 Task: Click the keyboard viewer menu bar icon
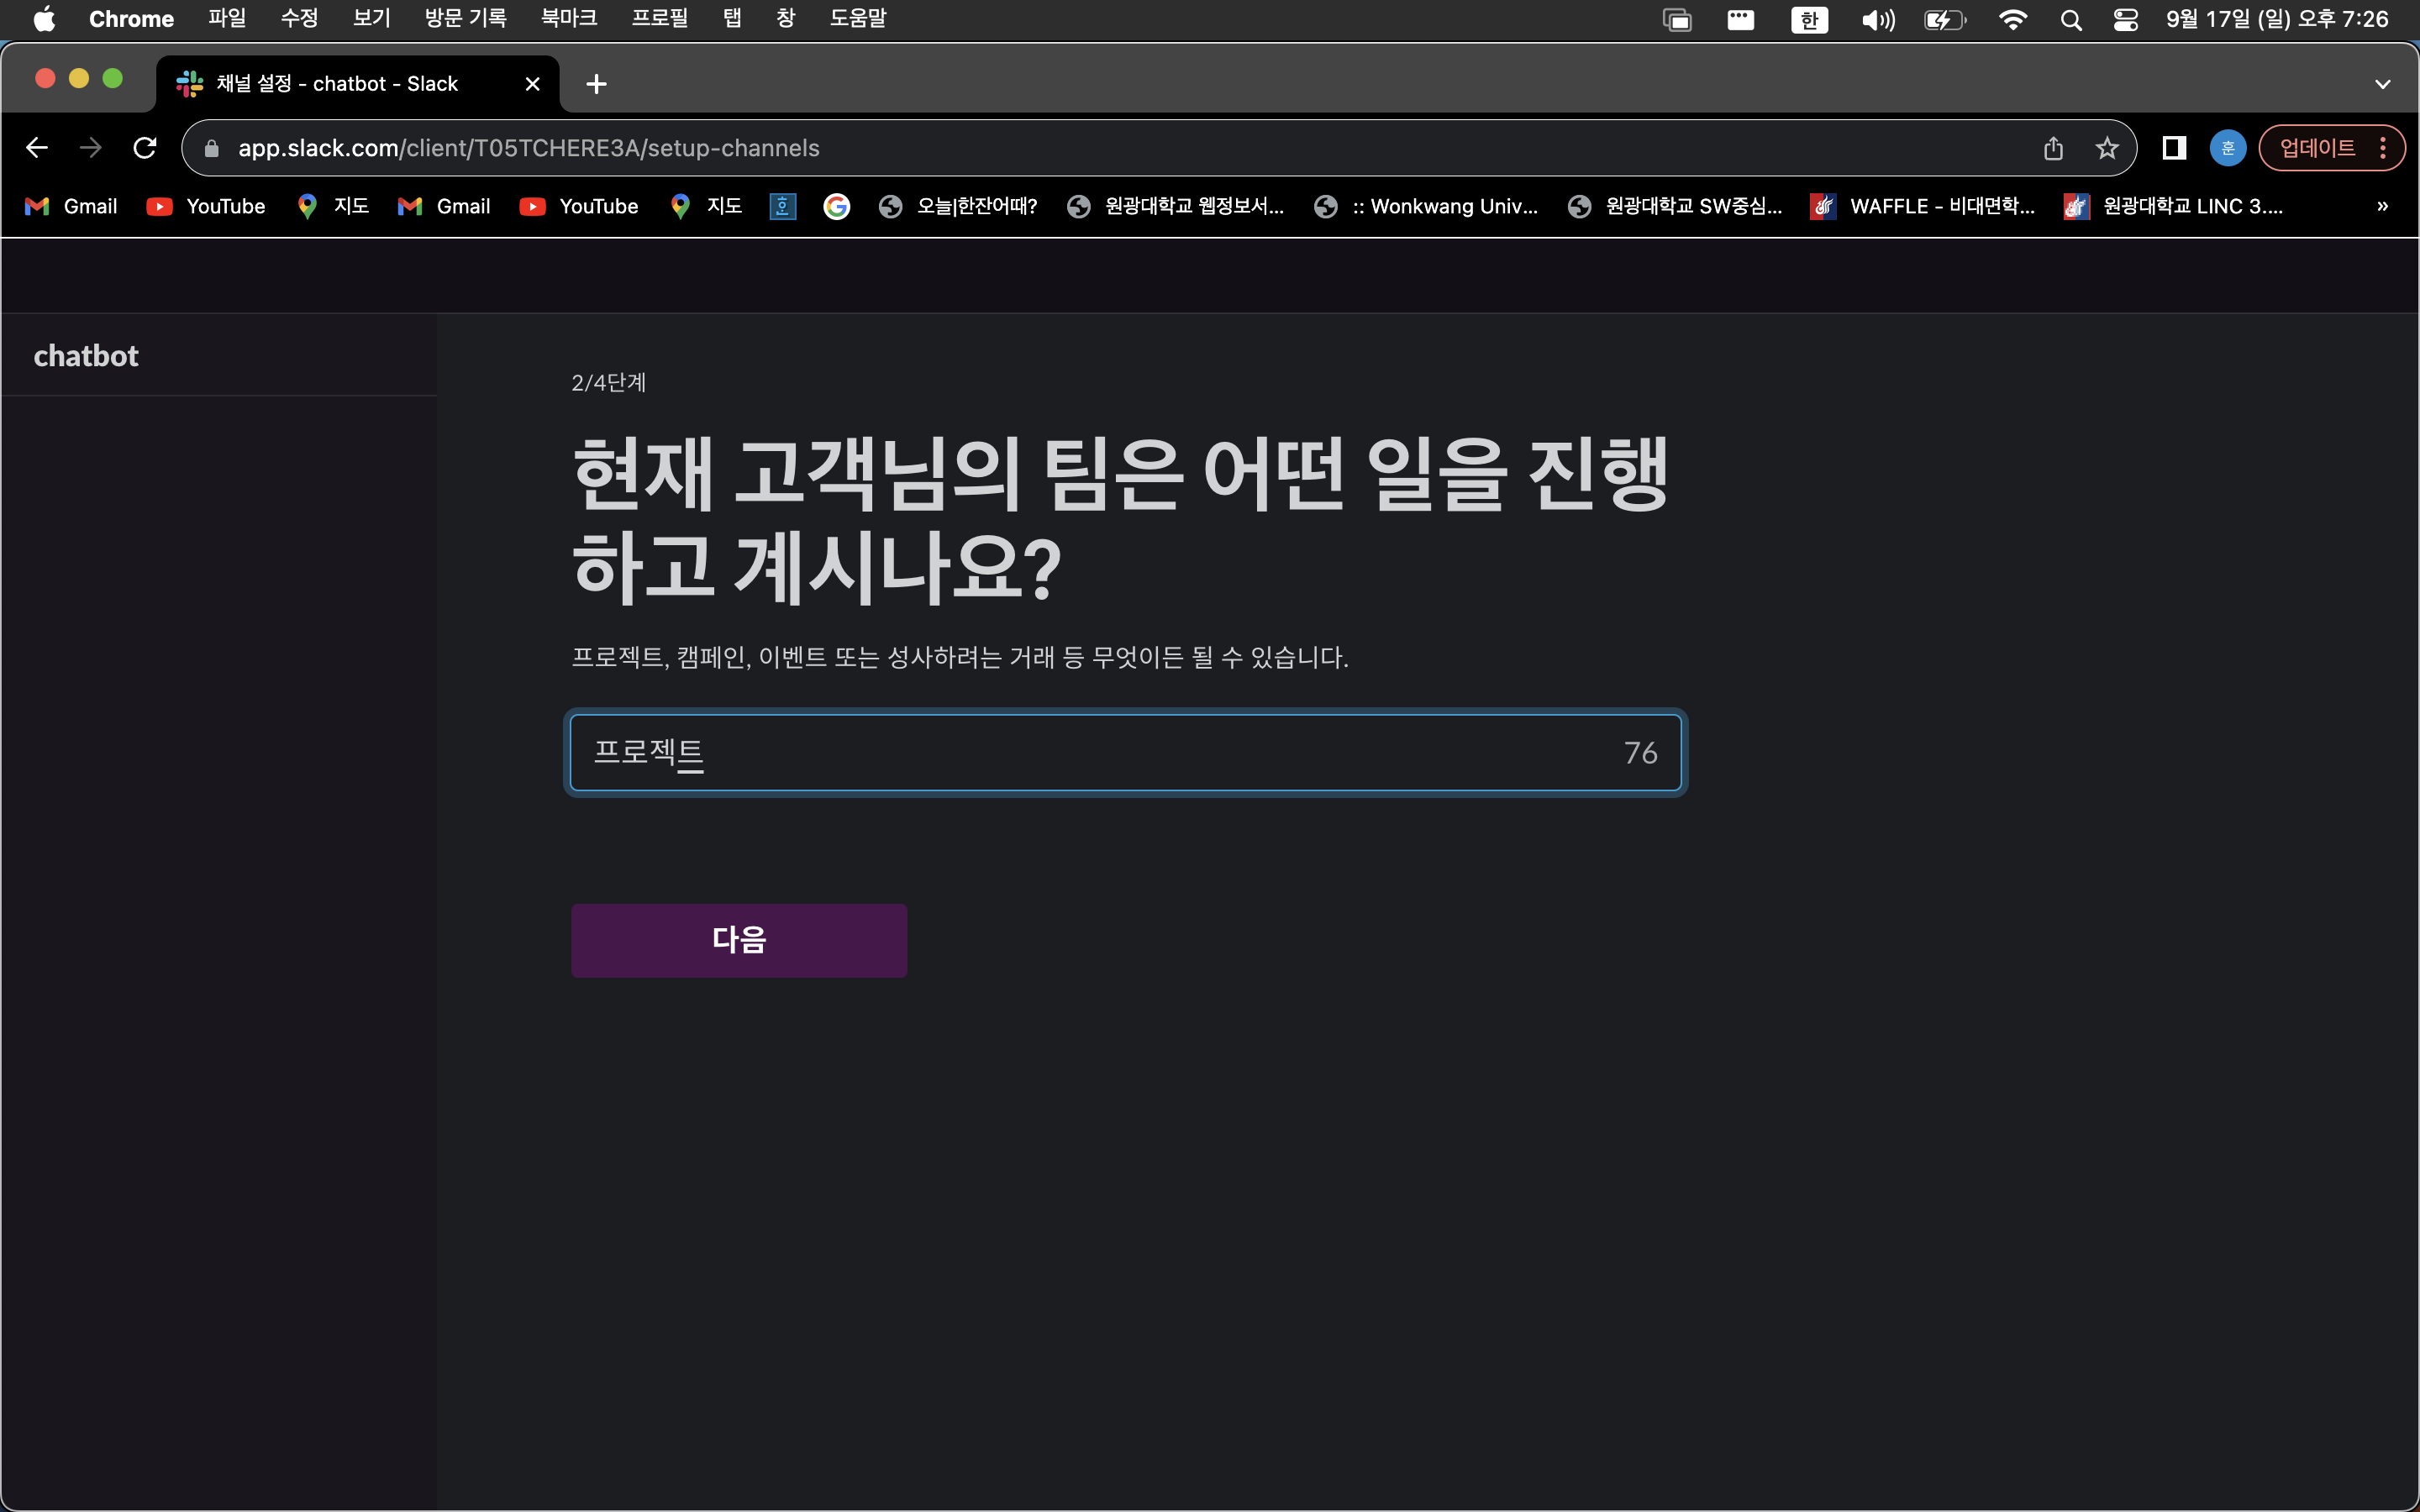[1741, 19]
